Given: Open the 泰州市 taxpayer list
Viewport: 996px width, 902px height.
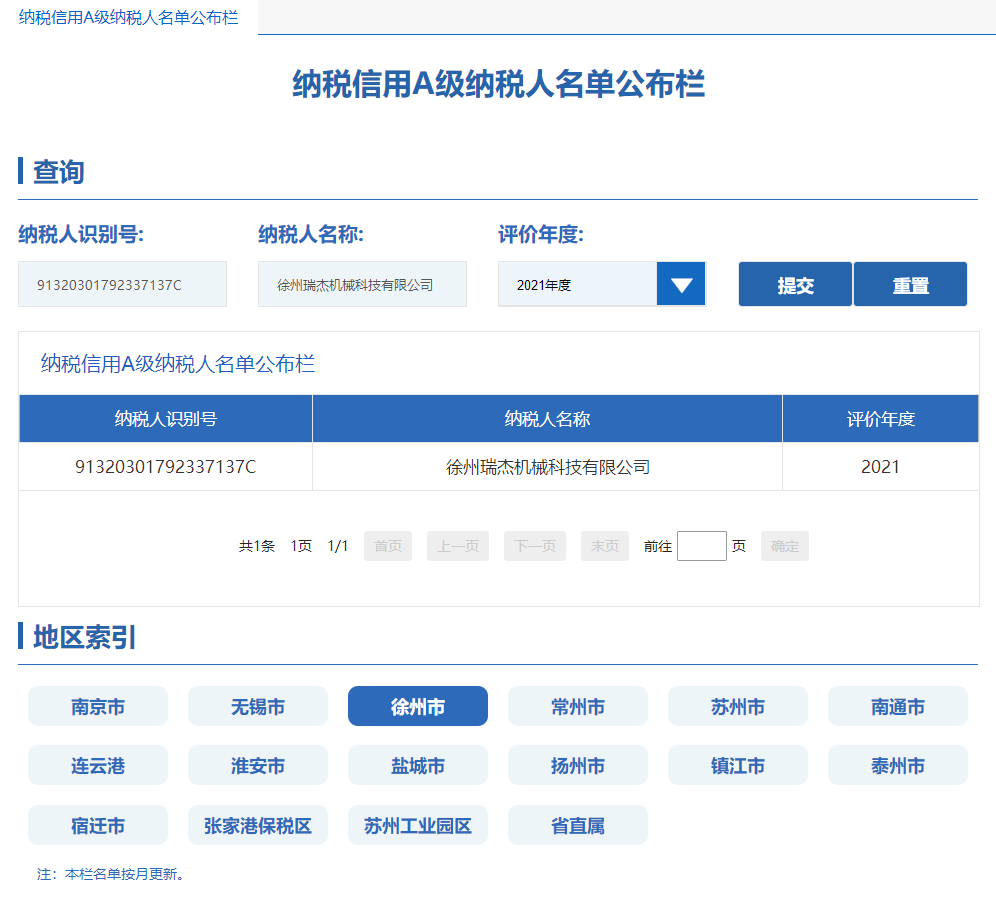Looking at the screenshot, I should click(x=897, y=764).
